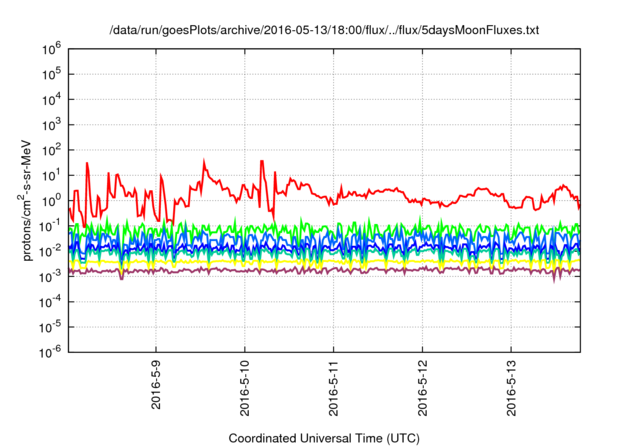
Task: Select the 10^6 y-axis label
Action: (51, 50)
